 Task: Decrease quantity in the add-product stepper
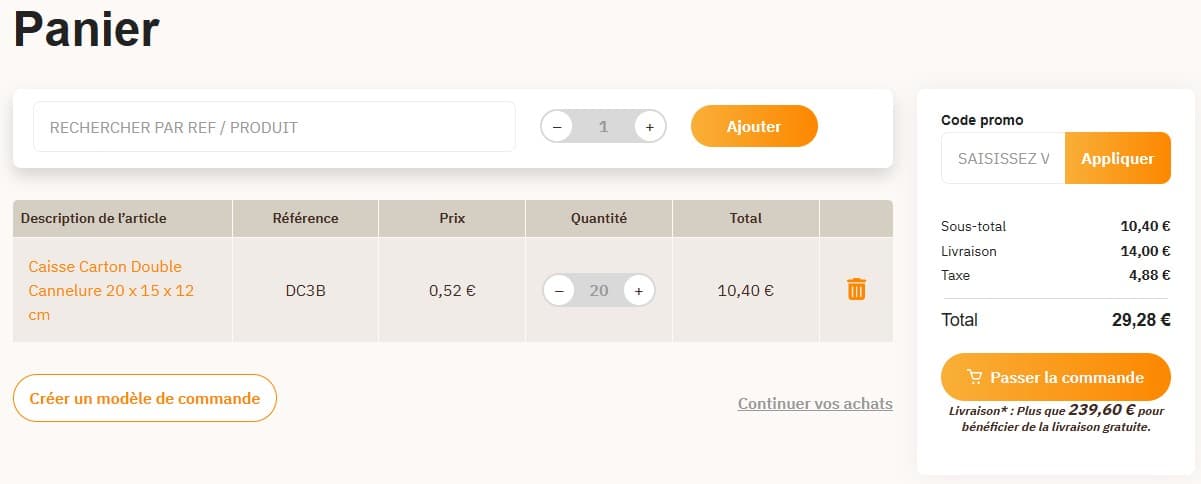click(x=557, y=127)
